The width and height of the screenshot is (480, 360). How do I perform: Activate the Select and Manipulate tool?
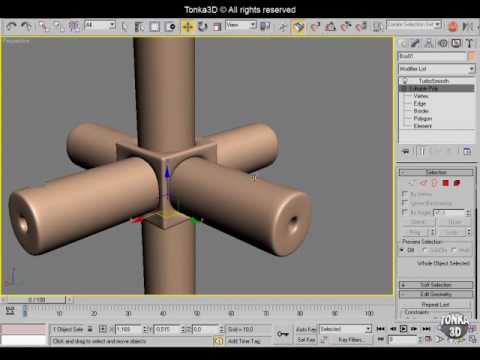pos(283,27)
